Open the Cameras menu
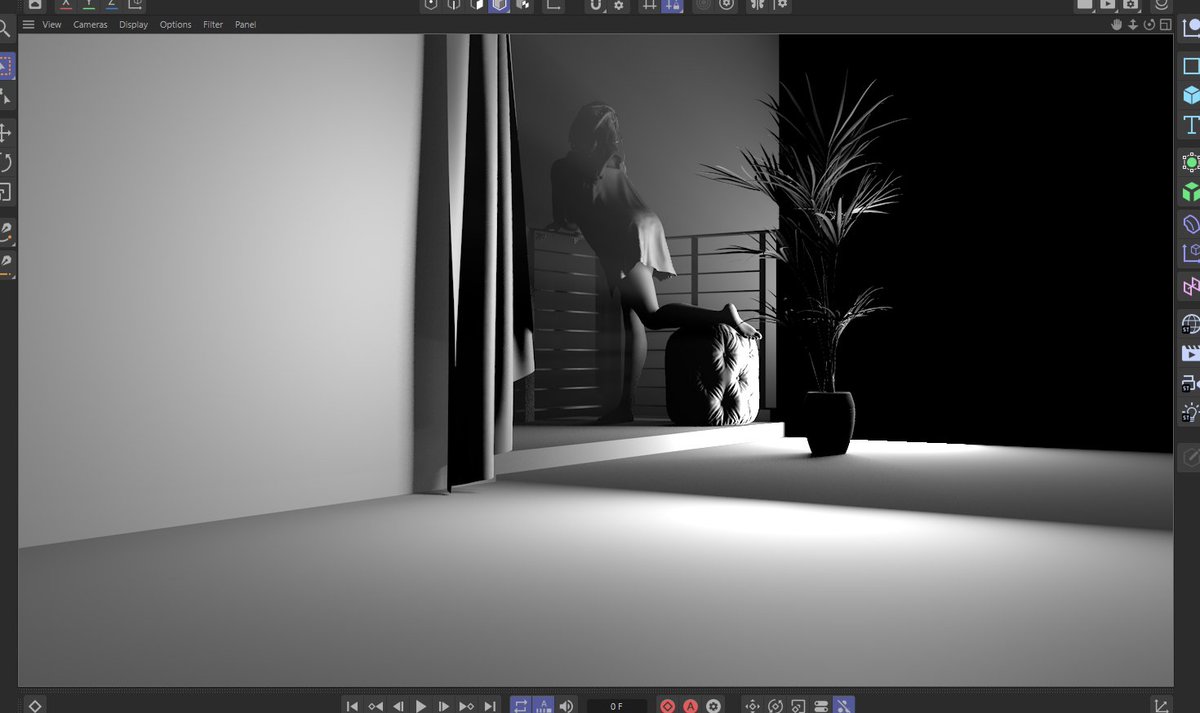 (90, 24)
